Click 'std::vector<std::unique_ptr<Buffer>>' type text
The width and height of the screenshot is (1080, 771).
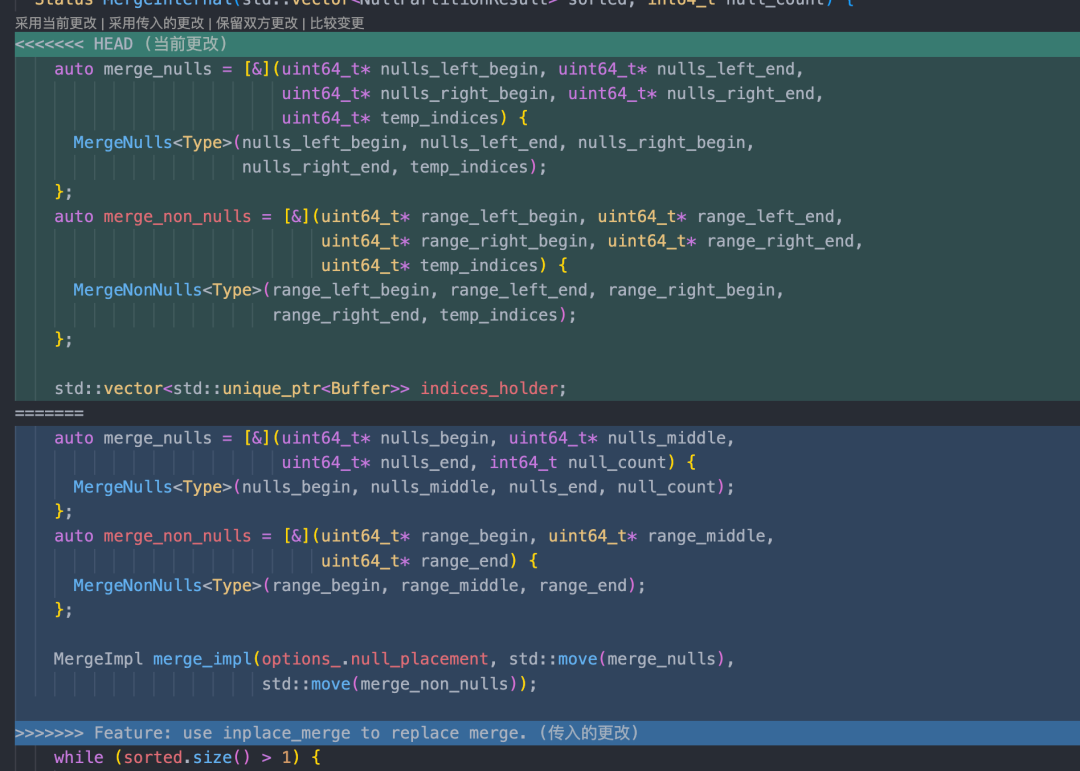(232, 389)
